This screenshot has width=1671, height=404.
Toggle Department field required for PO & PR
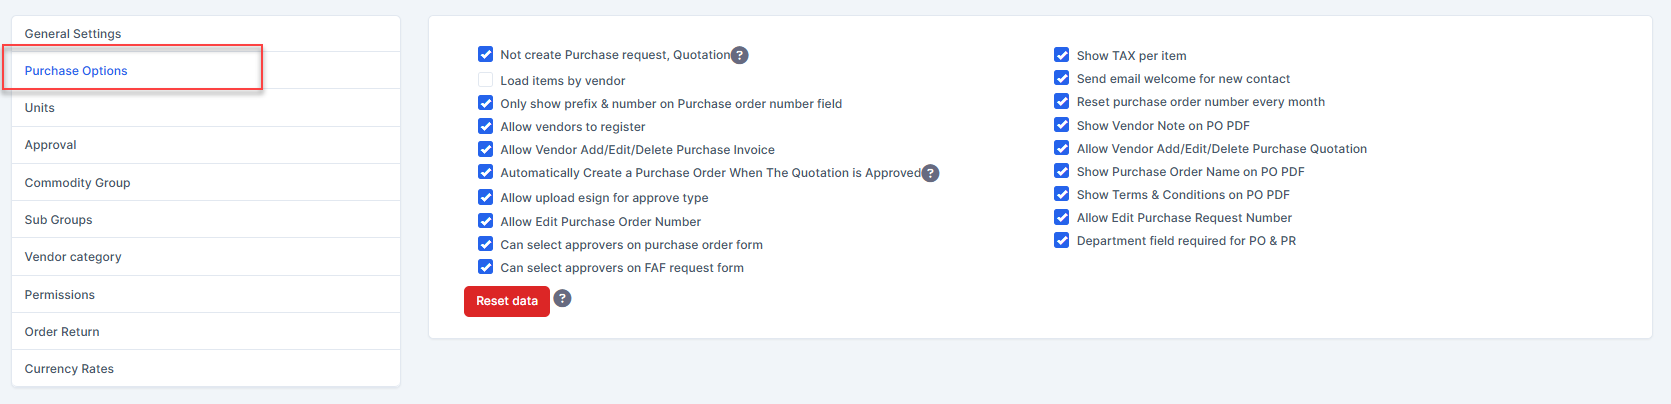pyautogui.click(x=1062, y=240)
